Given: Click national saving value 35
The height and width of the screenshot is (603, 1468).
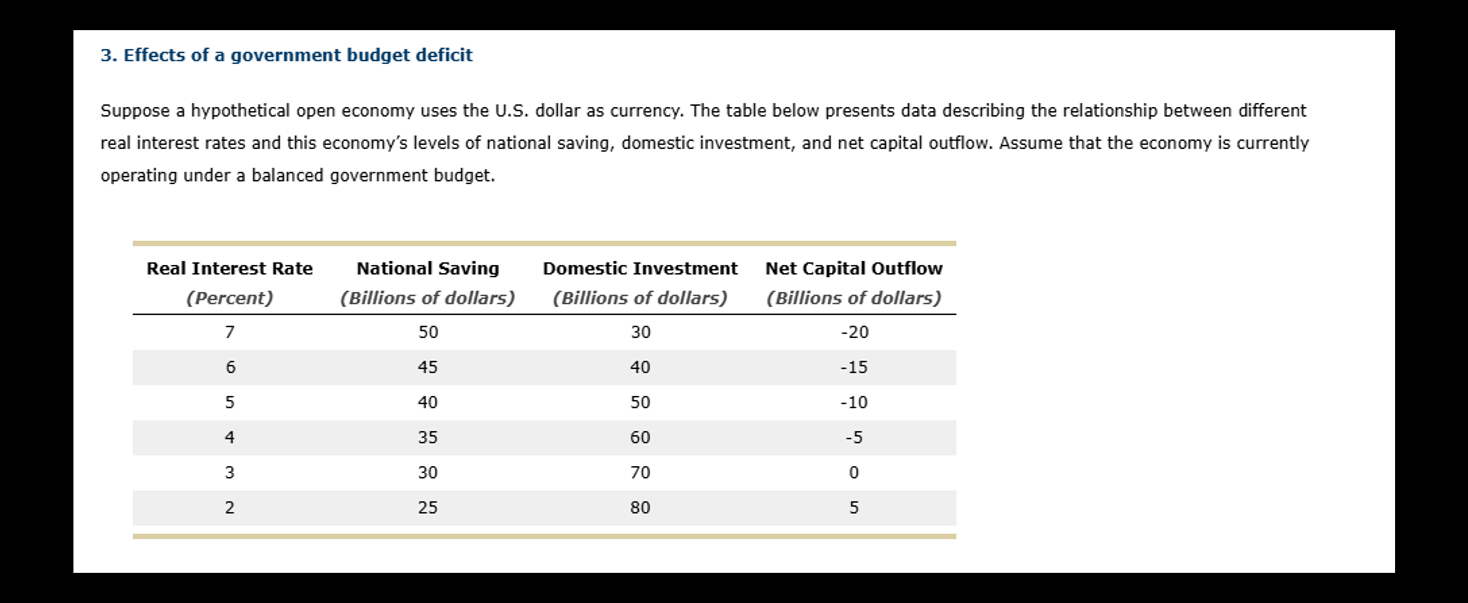Looking at the screenshot, I should pos(428,437).
